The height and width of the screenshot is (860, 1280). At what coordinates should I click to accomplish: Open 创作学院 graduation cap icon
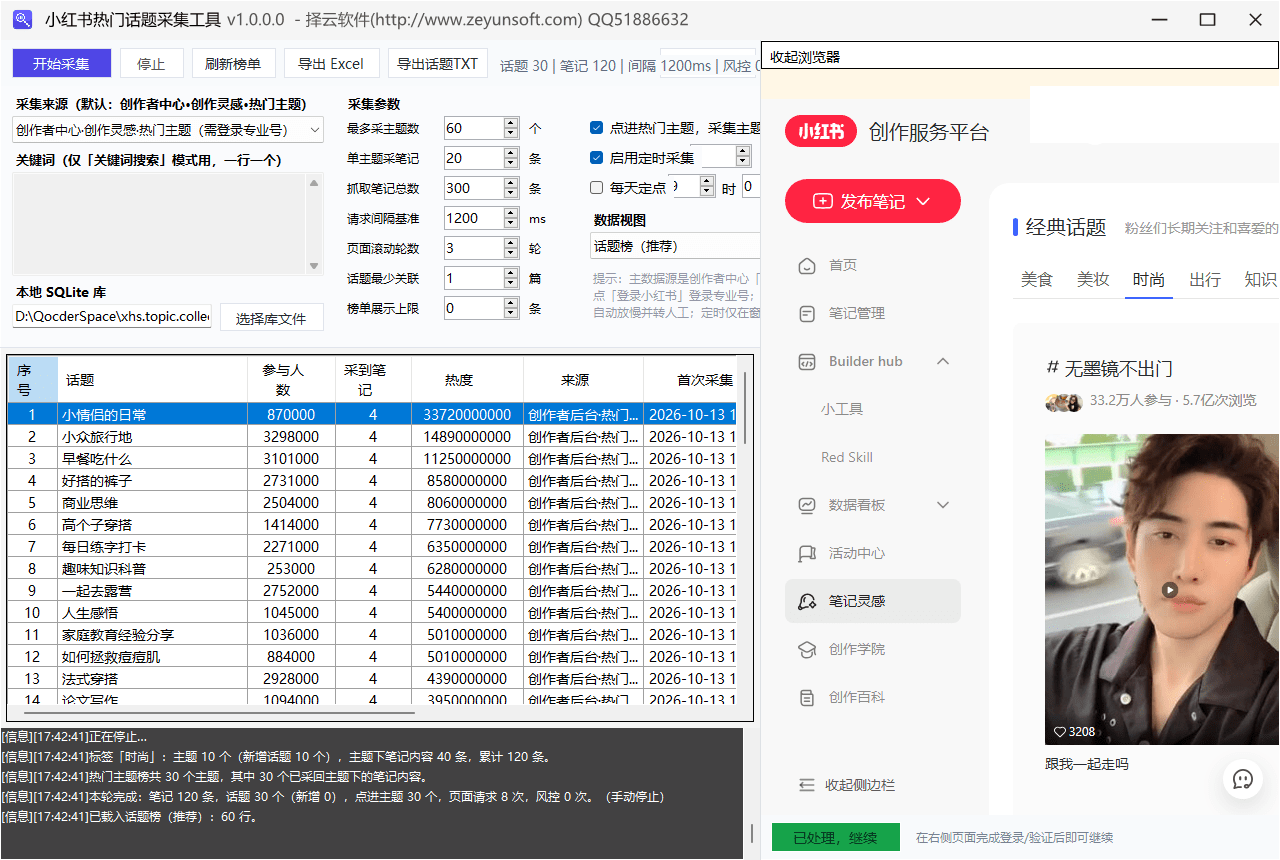pos(807,649)
